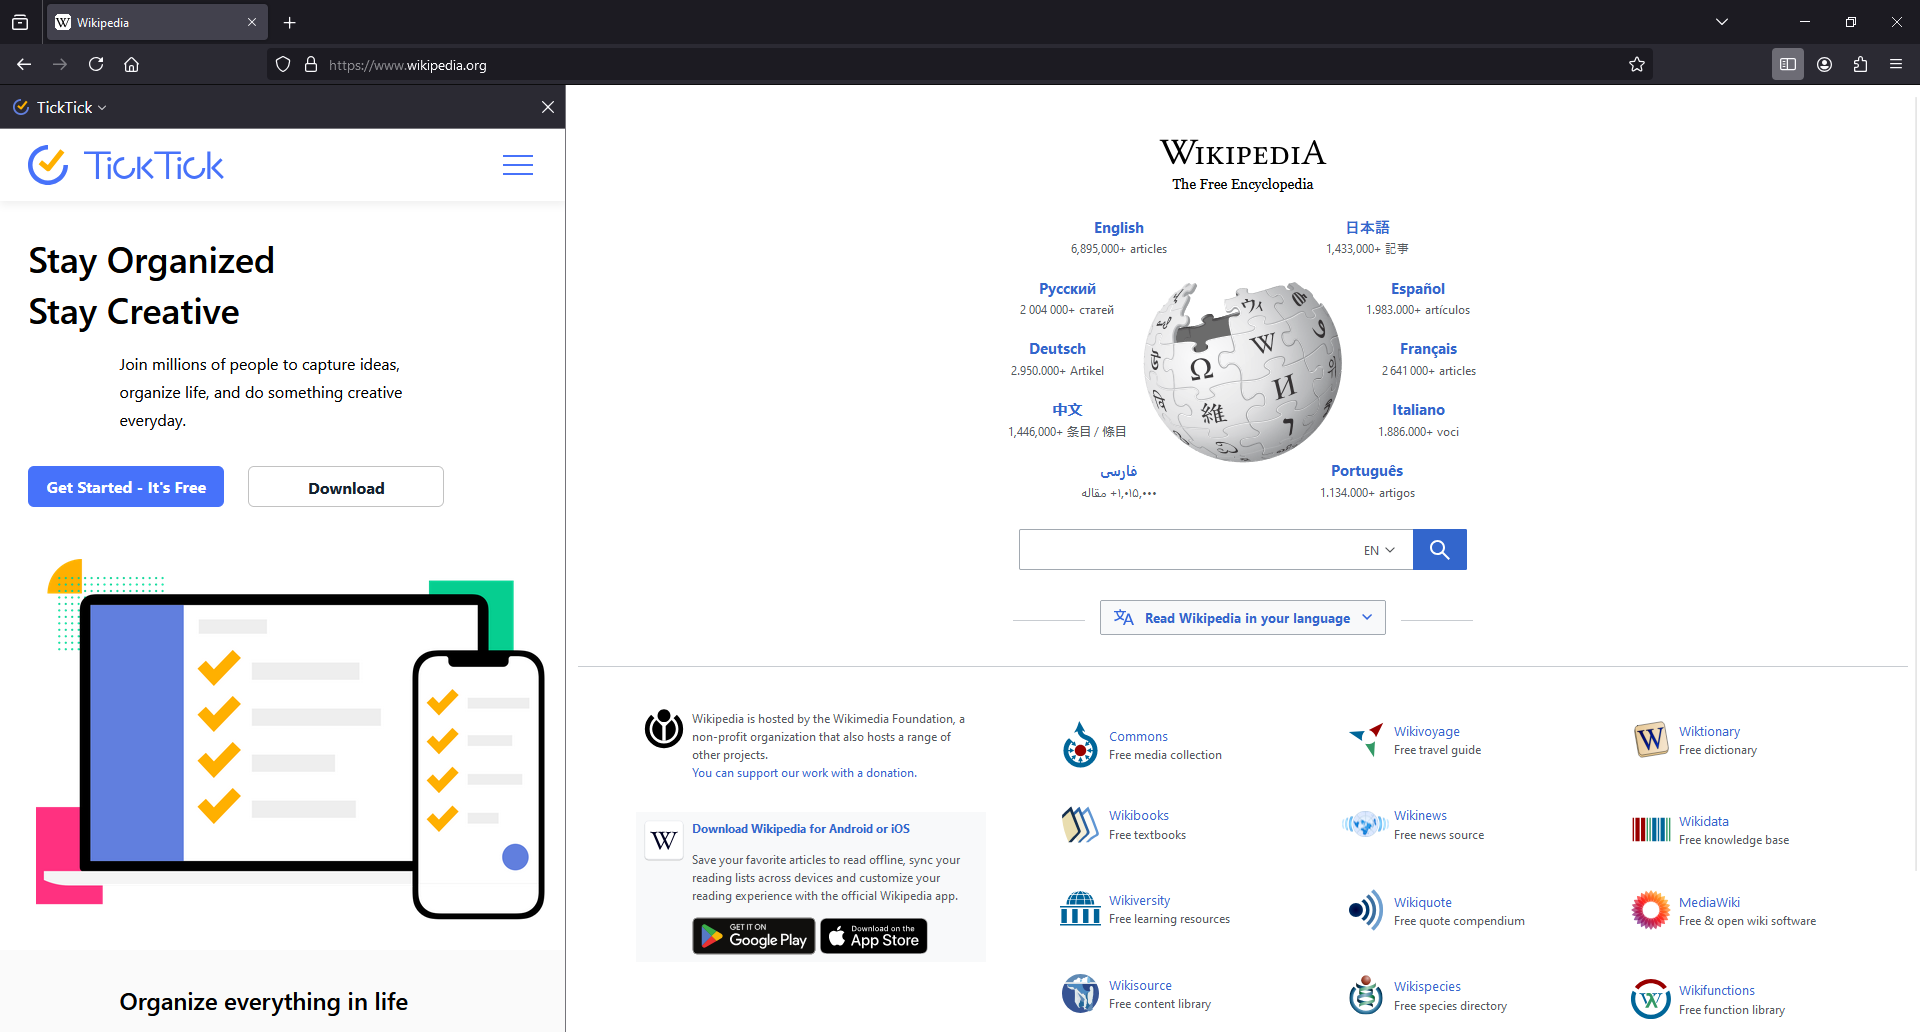Click the TickTick logo
1920x1032 pixels.
click(x=126, y=165)
